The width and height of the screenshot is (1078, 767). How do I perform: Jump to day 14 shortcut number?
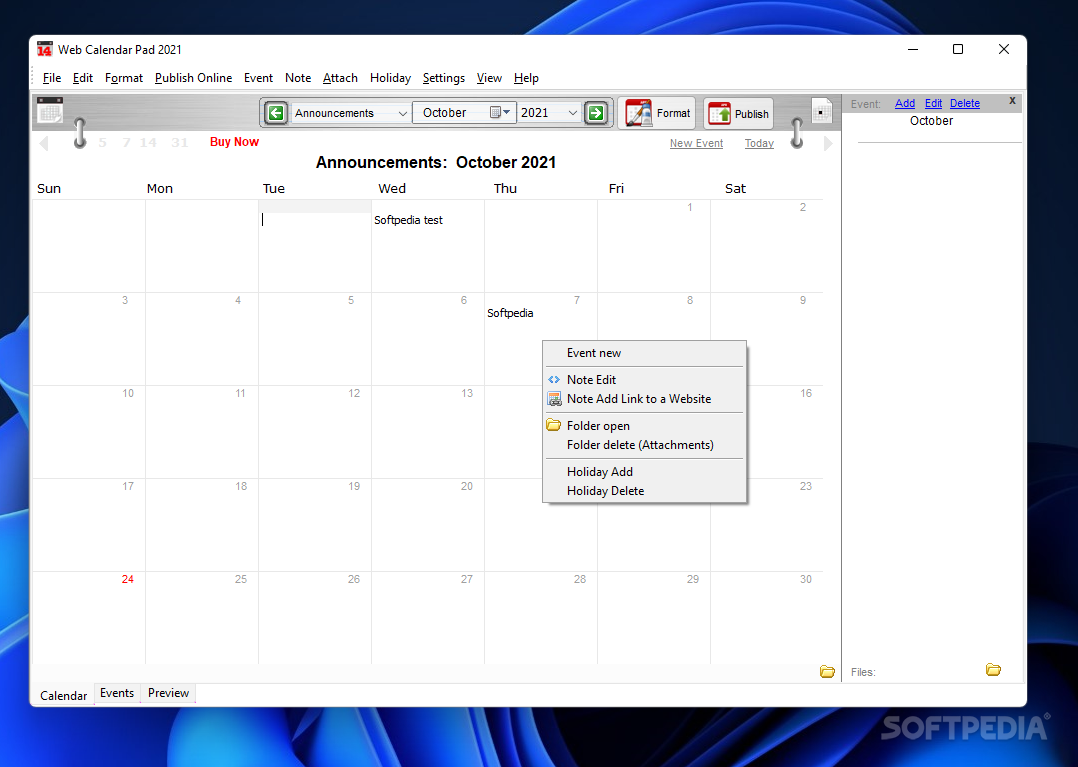click(x=148, y=143)
